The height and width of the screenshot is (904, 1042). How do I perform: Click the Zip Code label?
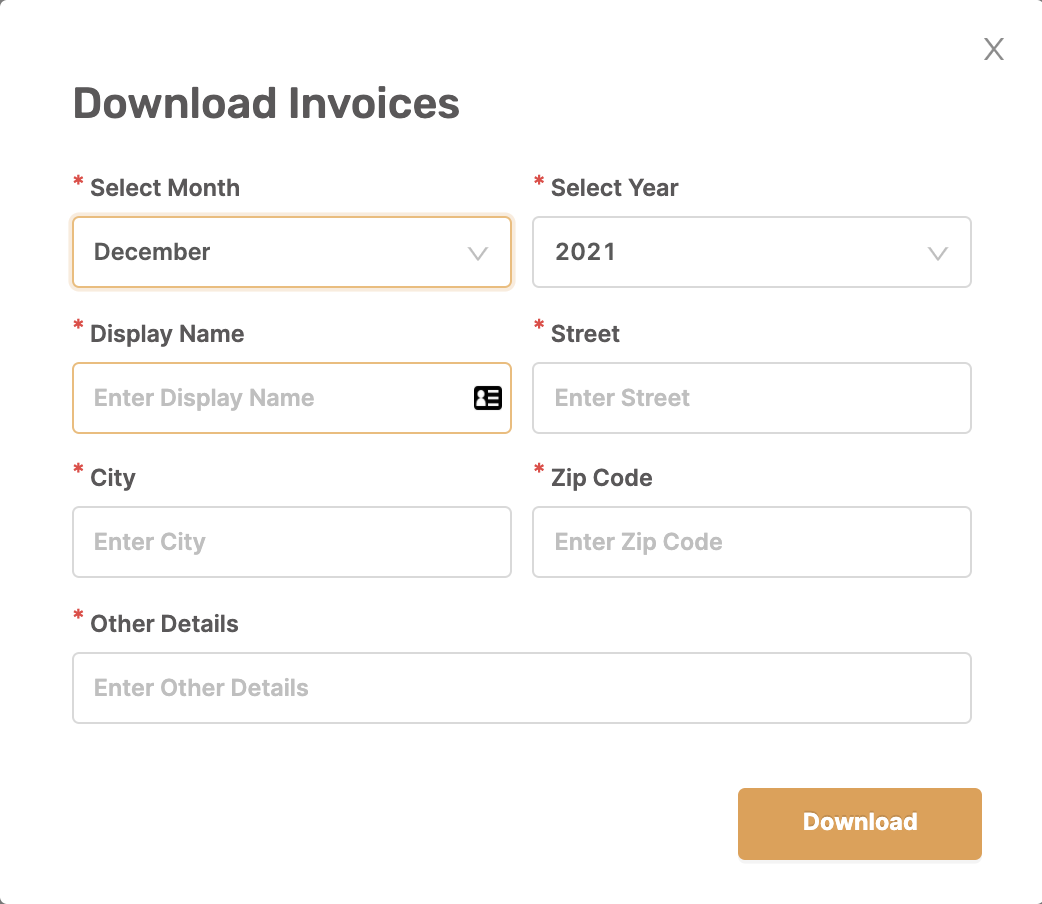tap(601, 478)
